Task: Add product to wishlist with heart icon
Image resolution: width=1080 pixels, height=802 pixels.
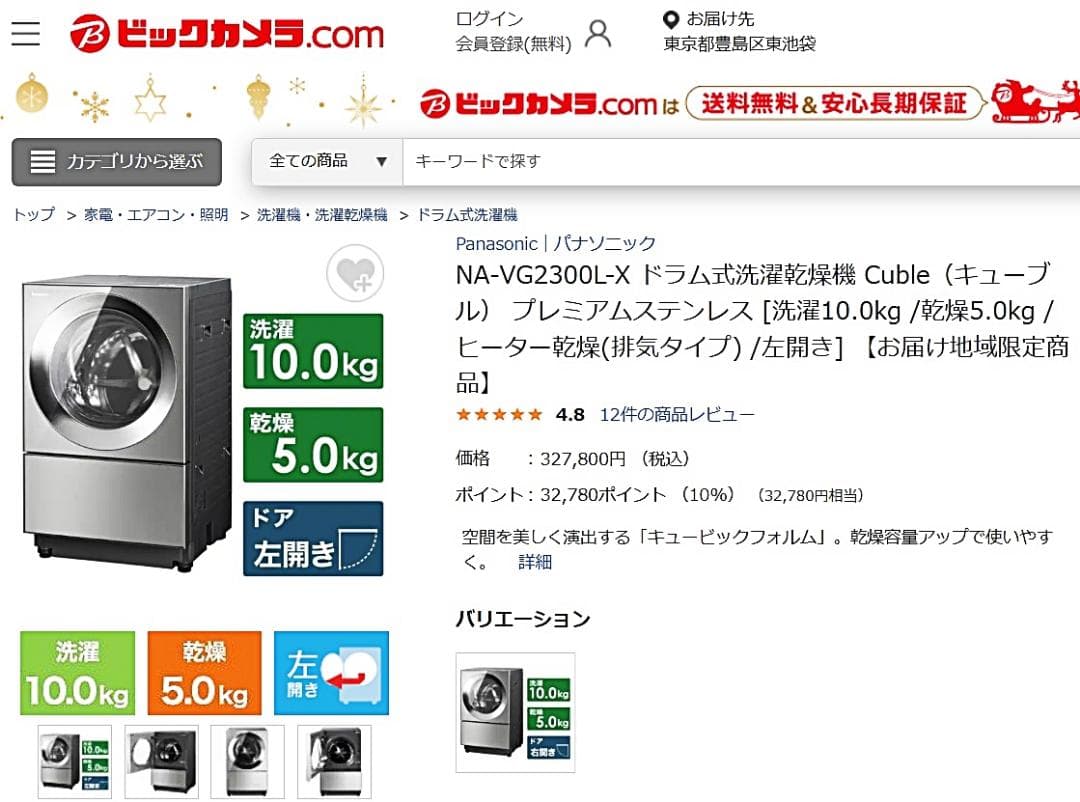Action: click(x=355, y=273)
